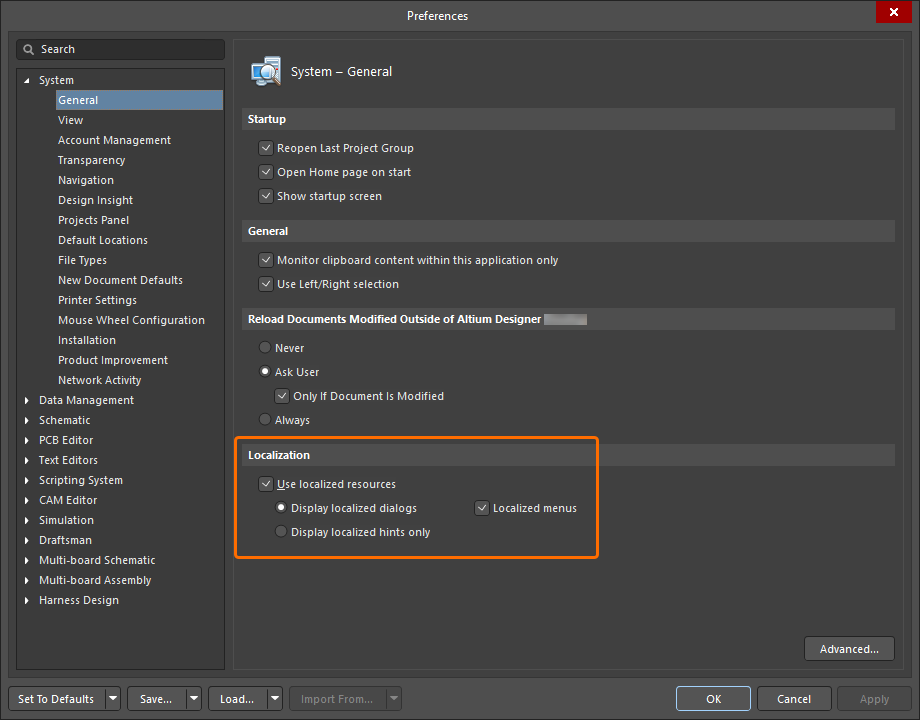Open Transparency preferences page
The image size is (920, 720).
coord(92,160)
